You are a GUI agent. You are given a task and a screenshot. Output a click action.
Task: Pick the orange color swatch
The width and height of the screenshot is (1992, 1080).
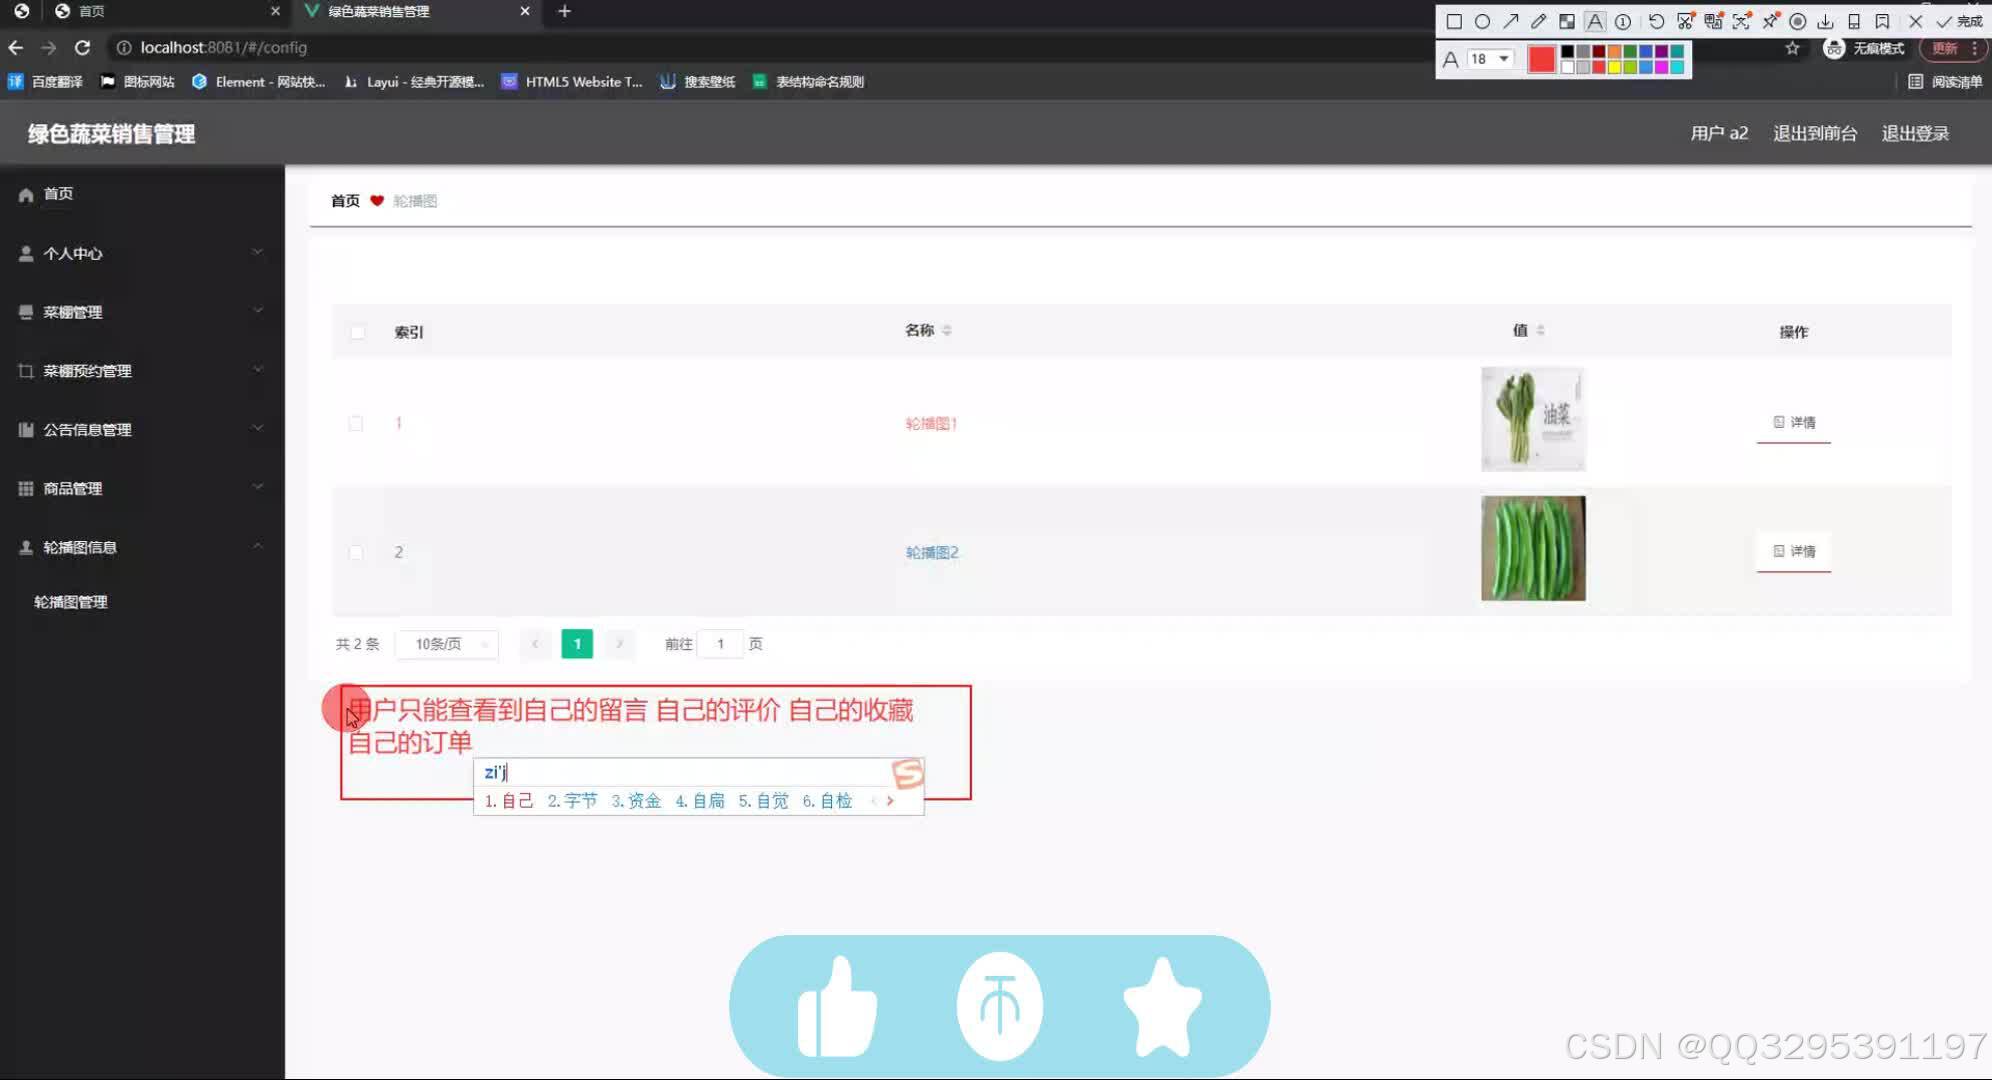pos(1614,51)
